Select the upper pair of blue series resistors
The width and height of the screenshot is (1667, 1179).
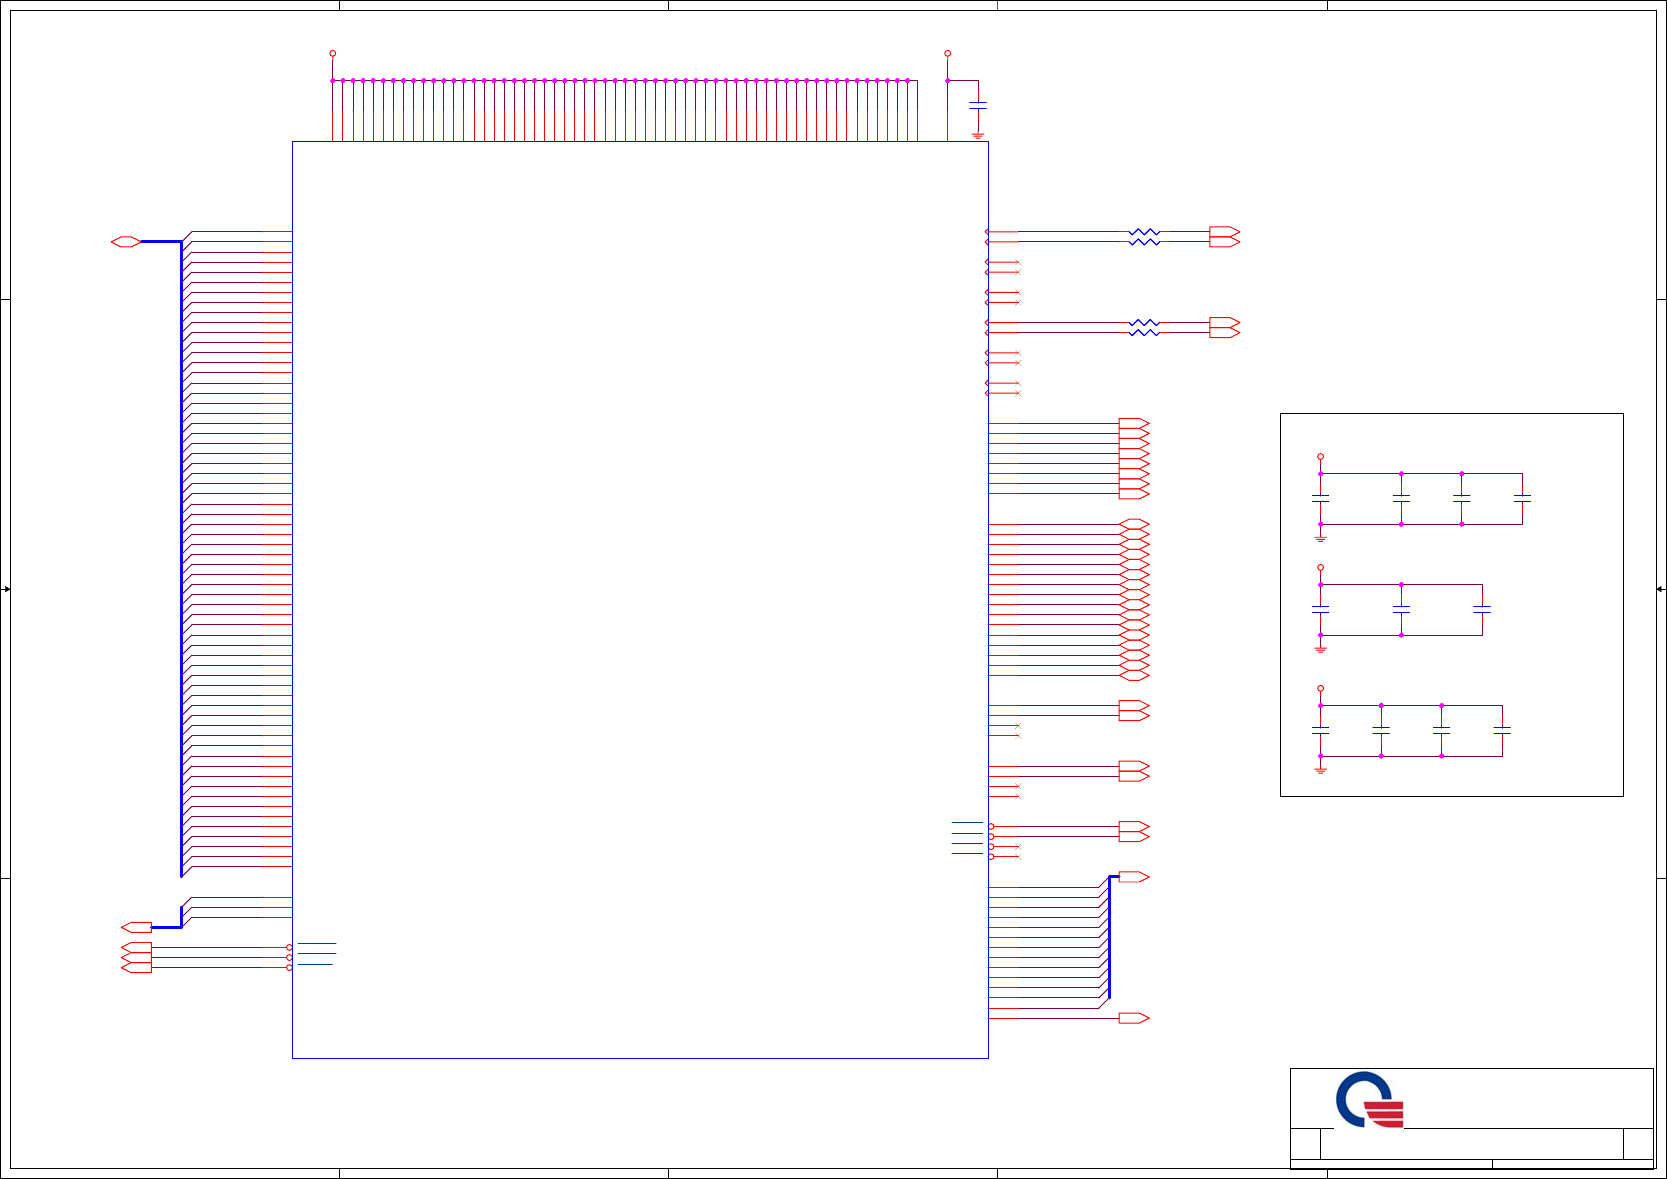pos(1144,237)
